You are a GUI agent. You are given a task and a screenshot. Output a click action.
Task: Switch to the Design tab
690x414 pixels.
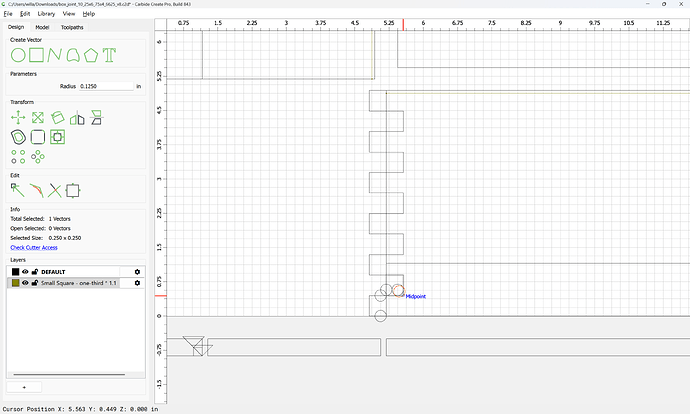point(16,27)
